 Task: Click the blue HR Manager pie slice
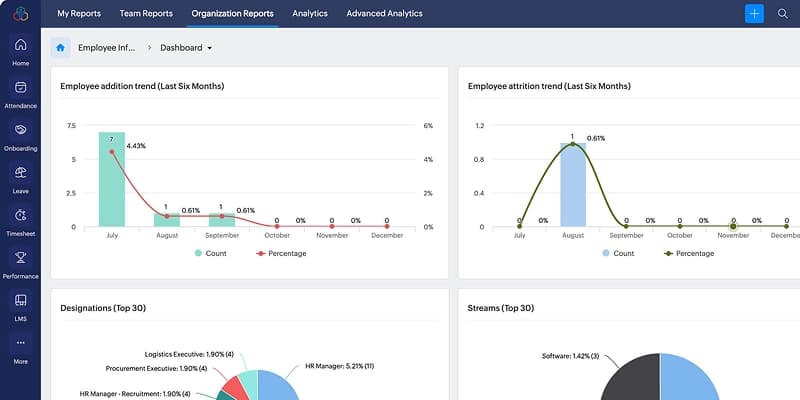pyautogui.click(x=278, y=386)
